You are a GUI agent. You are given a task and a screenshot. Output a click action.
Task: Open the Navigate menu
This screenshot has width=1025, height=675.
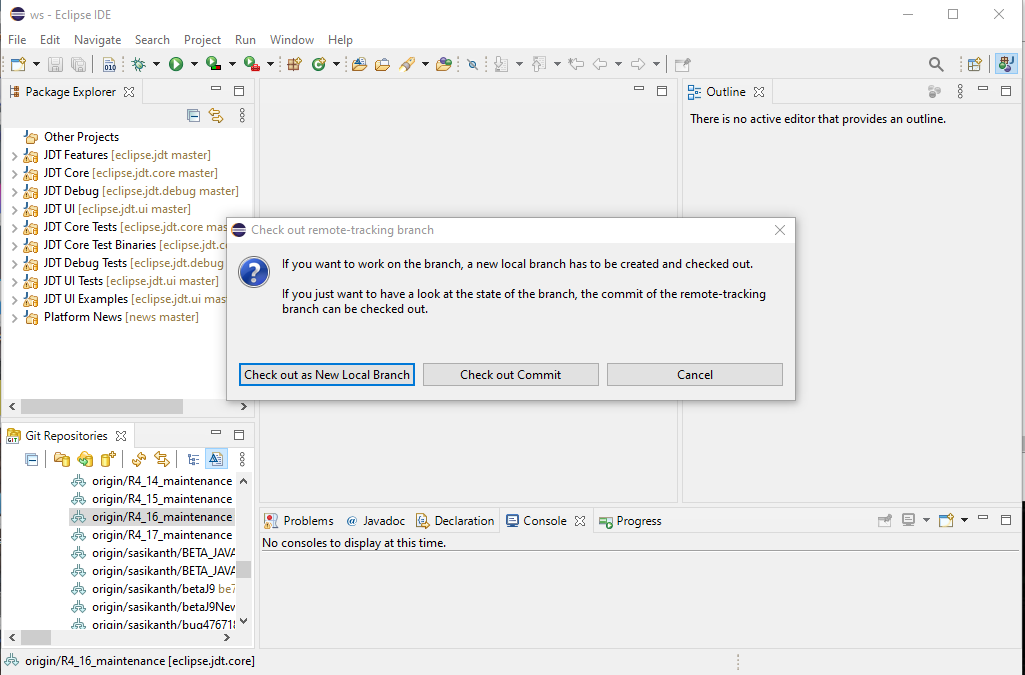click(97, 40)
